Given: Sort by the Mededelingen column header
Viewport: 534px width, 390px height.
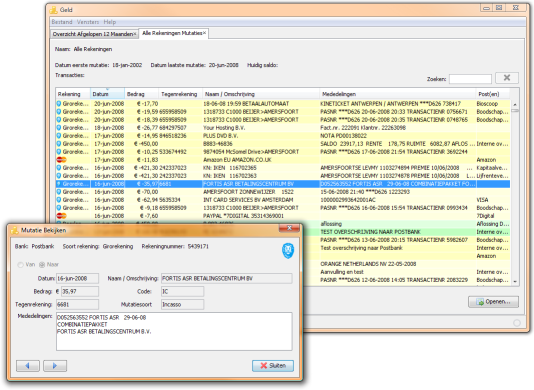Looking at the screenshot, I should (x=397, y=94).
